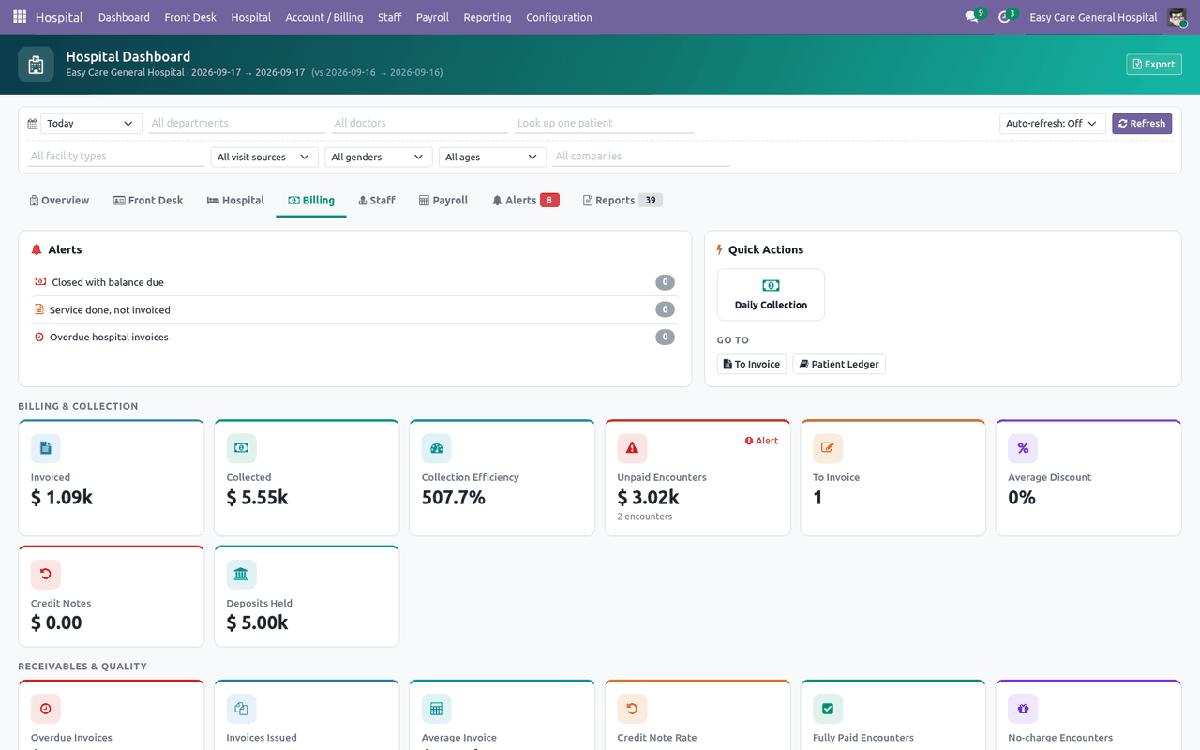
Task: Click the Look up one patient field
Action: click(604, 124)
